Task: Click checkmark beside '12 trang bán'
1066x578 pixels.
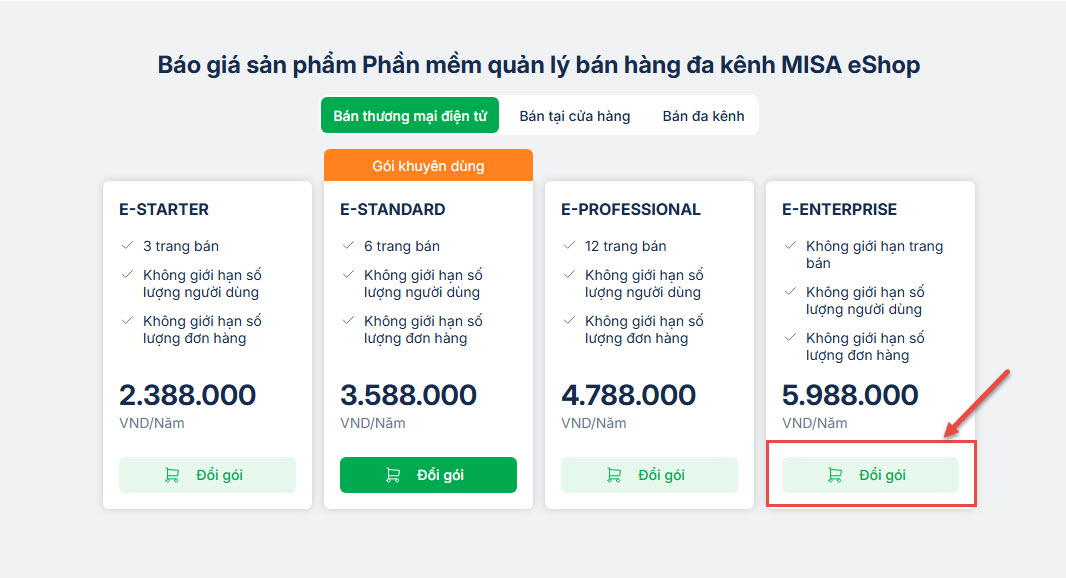Action: [569, 245]
